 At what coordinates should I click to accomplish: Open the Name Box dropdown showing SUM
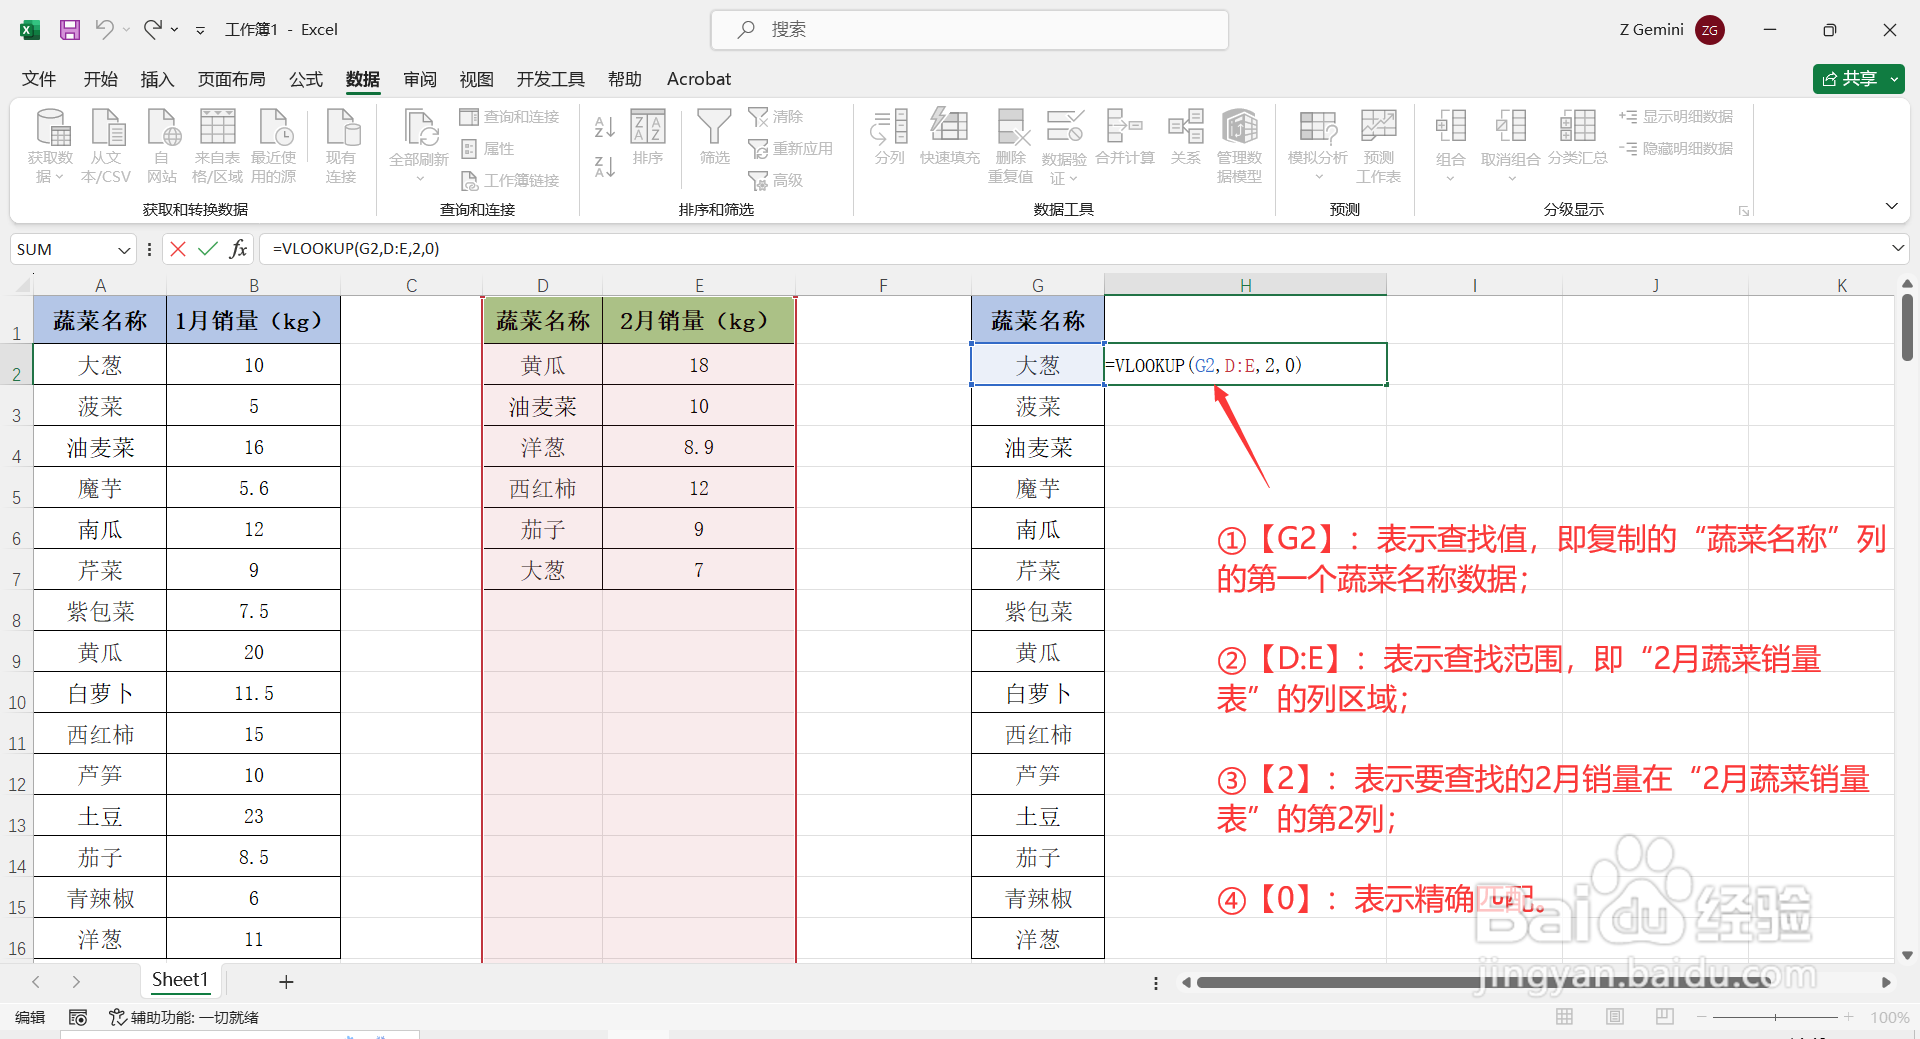pyautogui.click(x=122, y=248)
